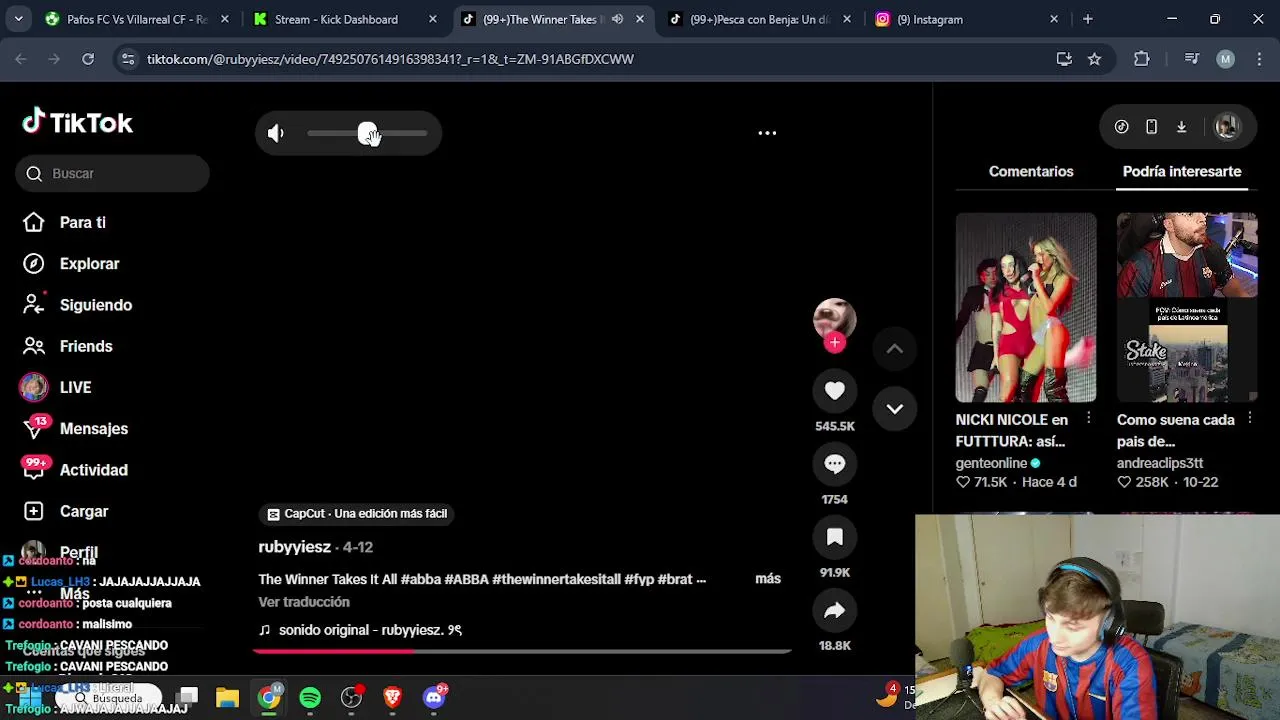This screenshot has width=1280, height=720.
Task: Click the tiktok.com address bar URL
Action: (x=390, y=59)
